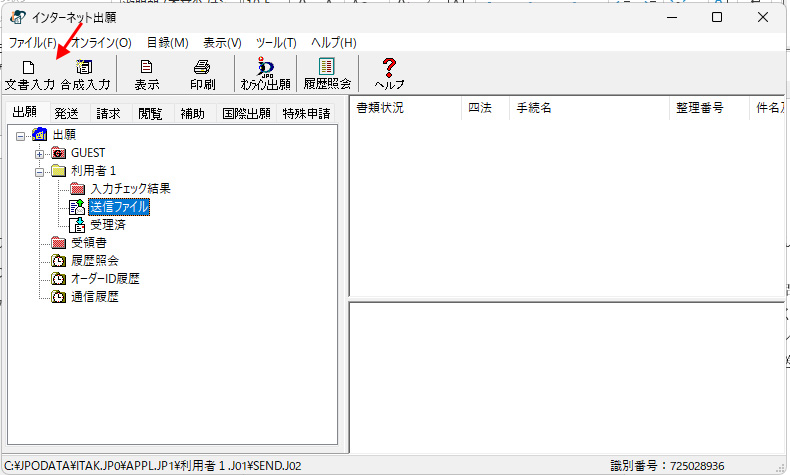Viewport: 790px width, 475px height.
Task: Click the red question mark ヘルプ icon
Action: click(389, 75)
